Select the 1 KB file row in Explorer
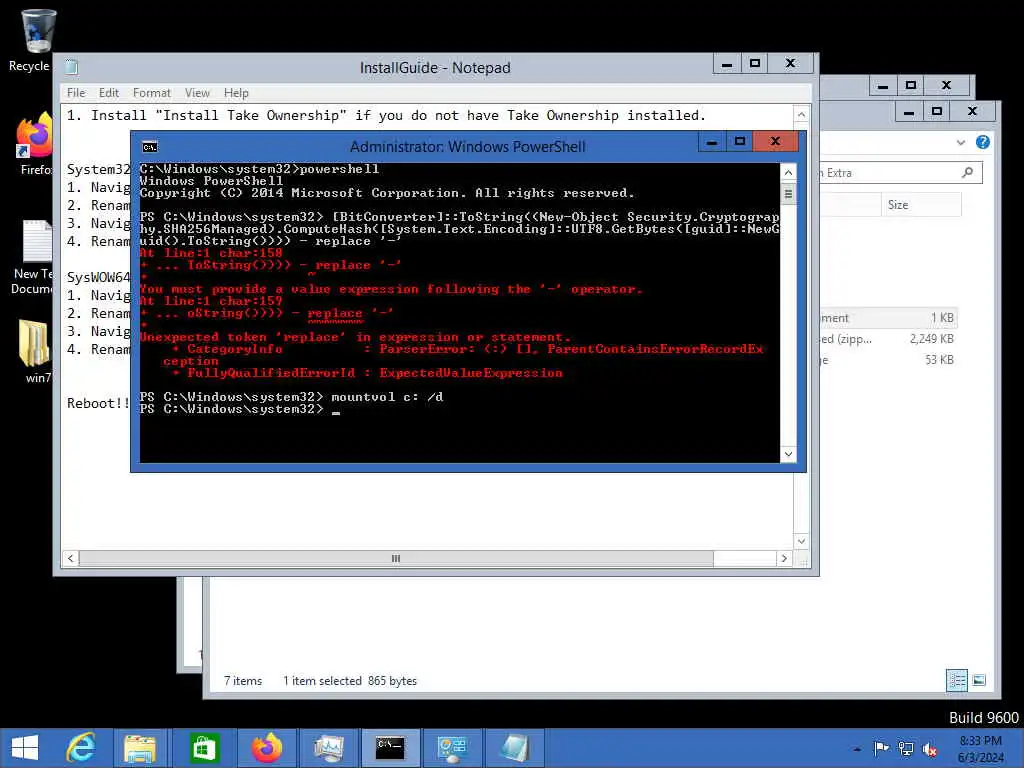This screenshot has width=1024, height=768. pyautogui.click(x=889, y=317)
